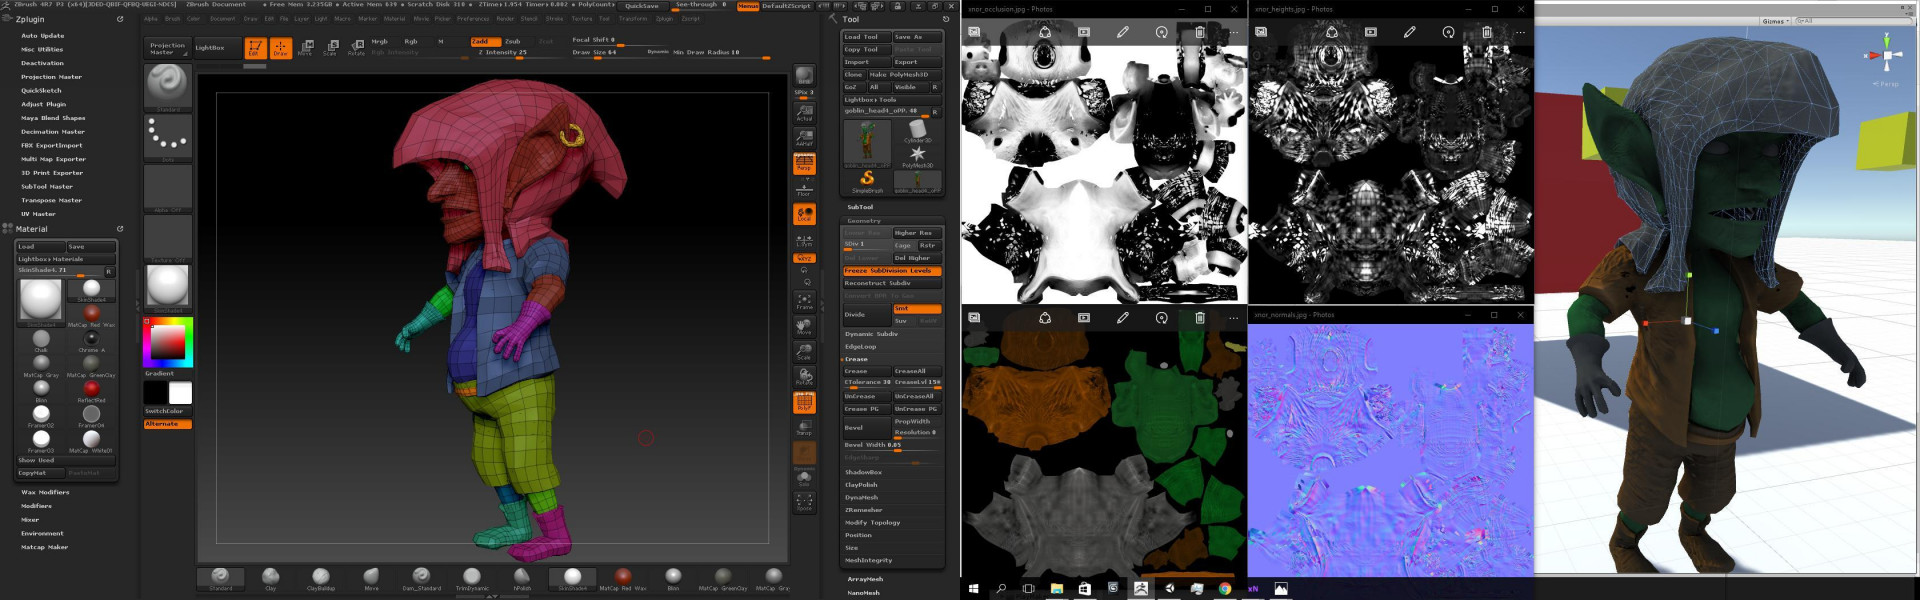The width and height of the screenshot is (1920, 600).
Task: Open the Gizmos dropdown in Unity
Action: click(x=1773, y=21)
